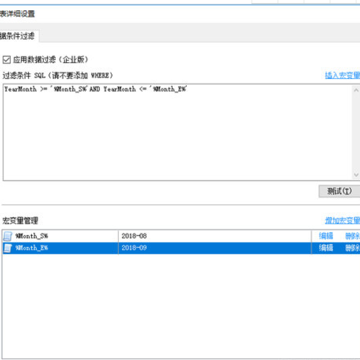Screen dimensions: 360x360
Task: Click the 2018-09 value cell
Action: coord(215,248)
